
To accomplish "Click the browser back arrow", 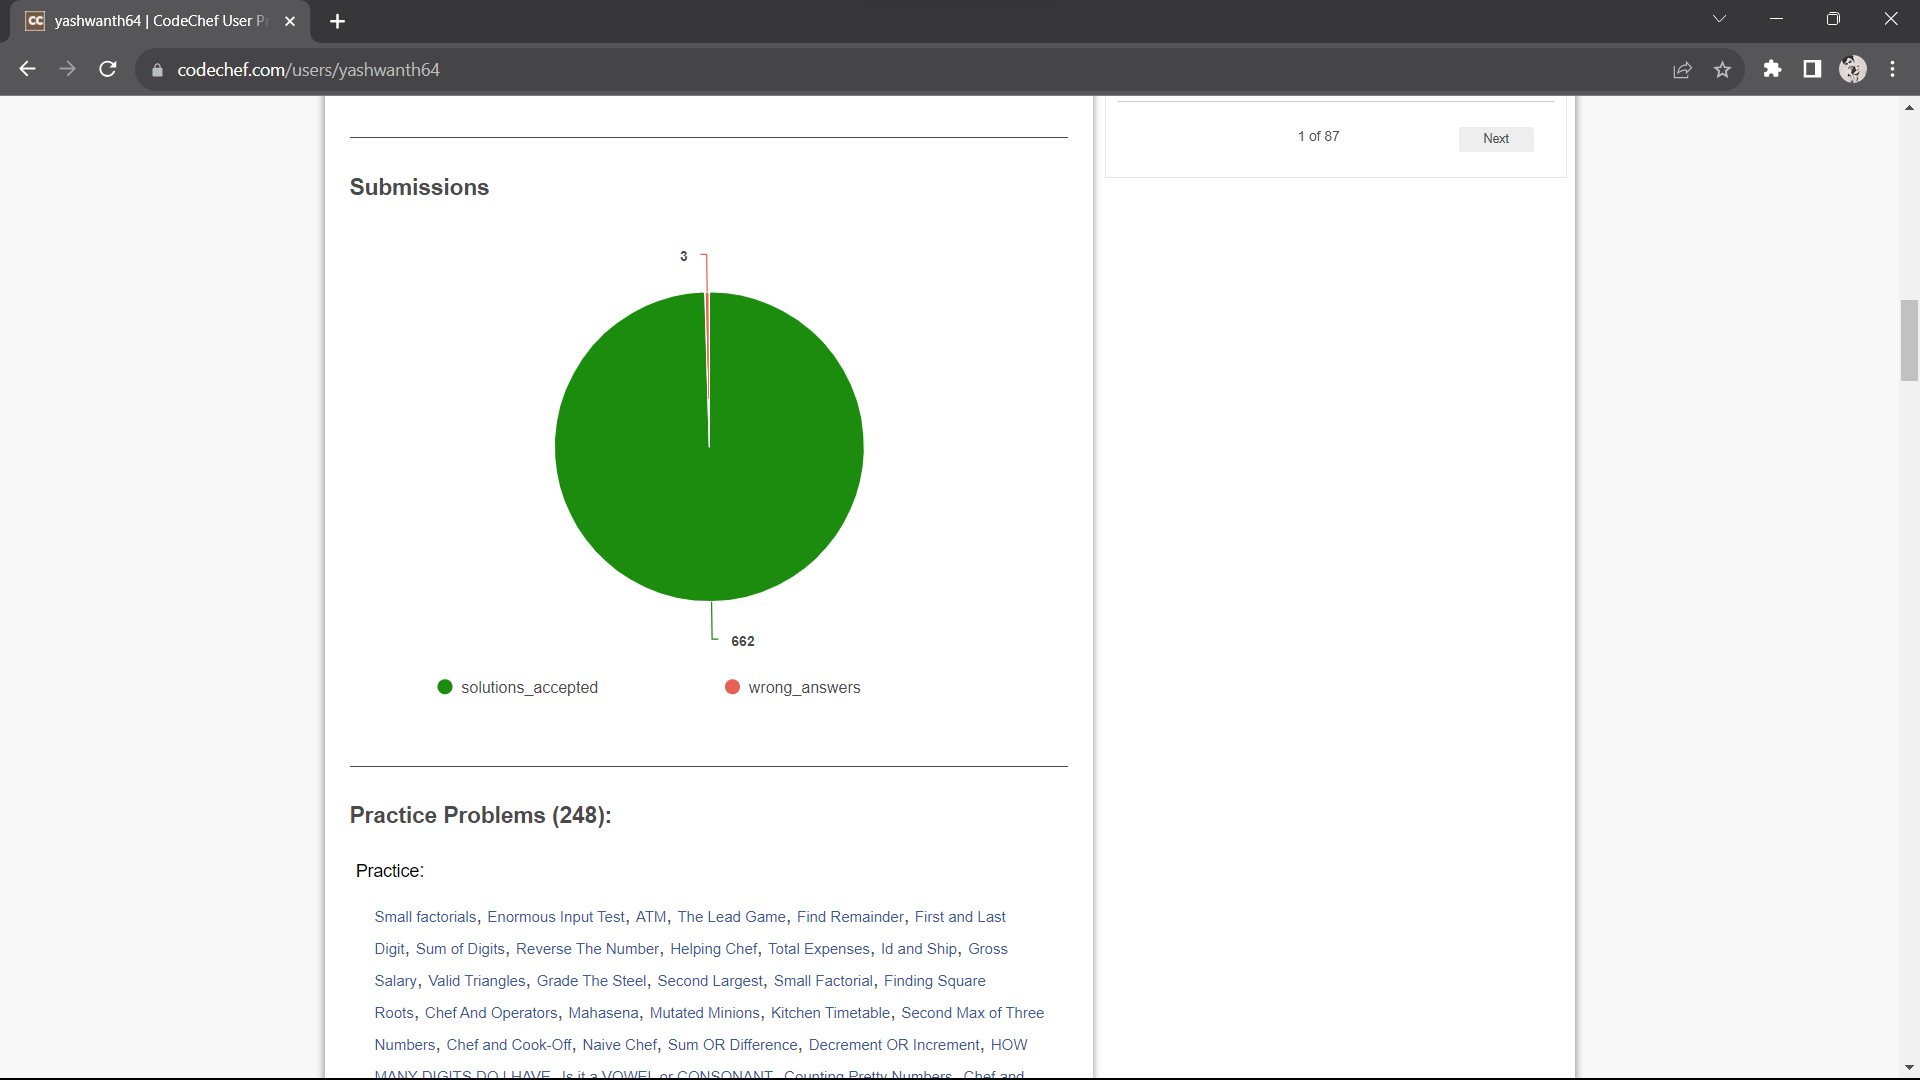I will click(x=27, y=69).
